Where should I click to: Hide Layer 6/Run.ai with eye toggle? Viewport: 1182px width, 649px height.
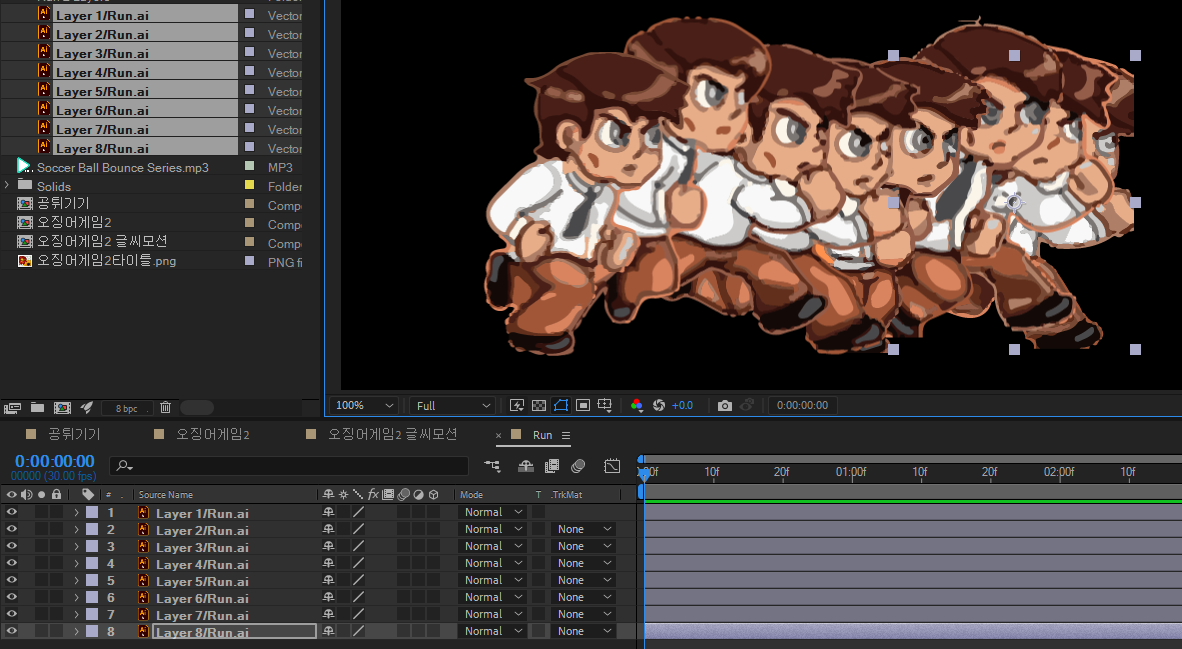(x=11, y=597)
